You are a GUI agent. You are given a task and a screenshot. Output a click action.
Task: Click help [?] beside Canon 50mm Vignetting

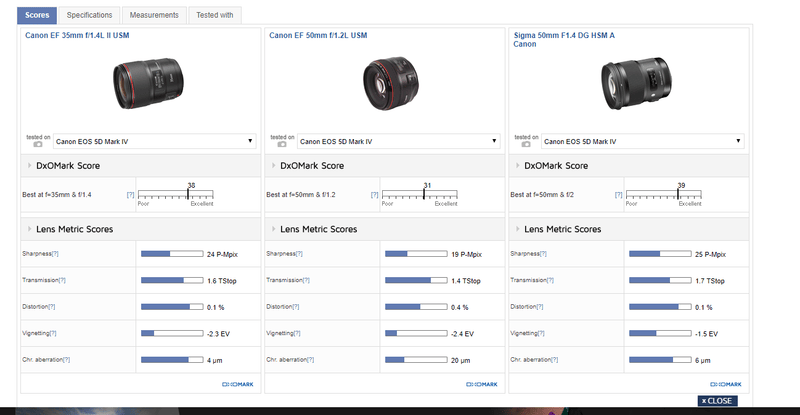click(x=297, y=332)
